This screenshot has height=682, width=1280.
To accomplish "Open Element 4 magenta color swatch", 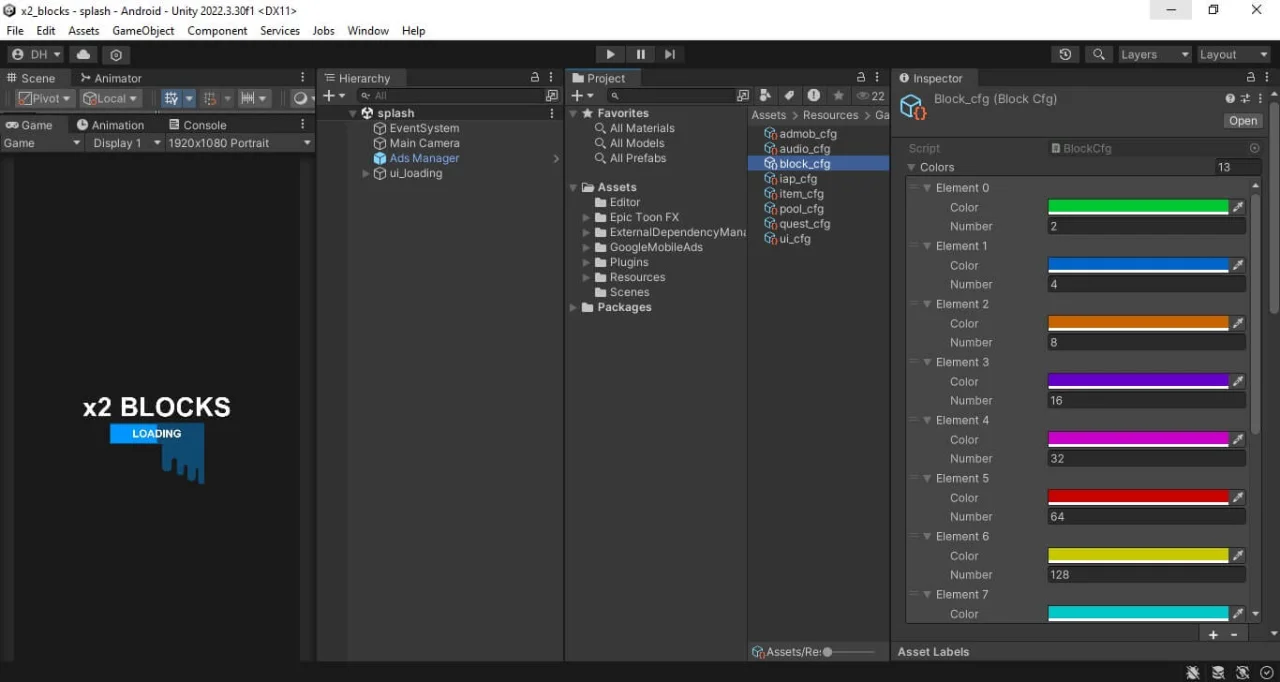I will point(1138,440).
